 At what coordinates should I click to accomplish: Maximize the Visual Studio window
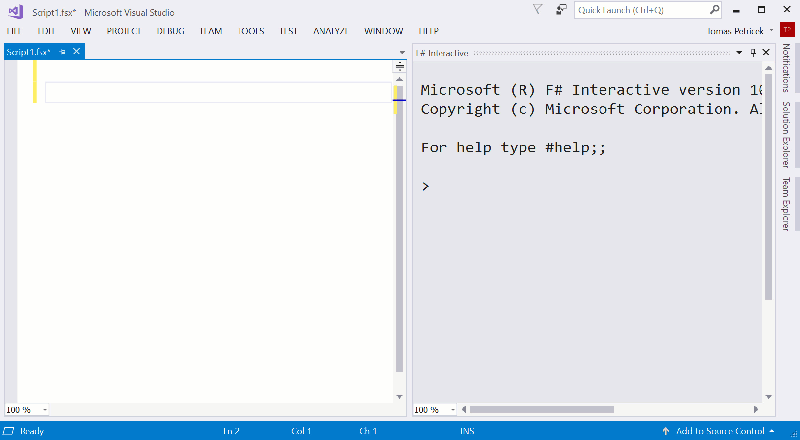pos(761,10)
